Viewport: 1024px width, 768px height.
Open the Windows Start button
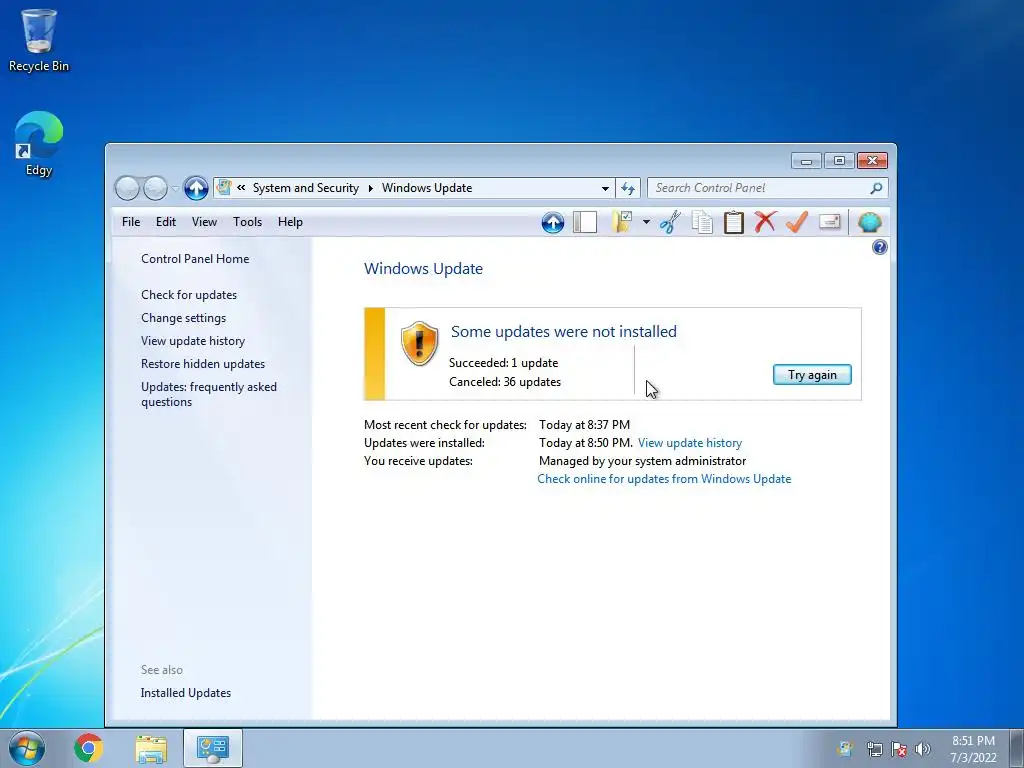point(27,748)
